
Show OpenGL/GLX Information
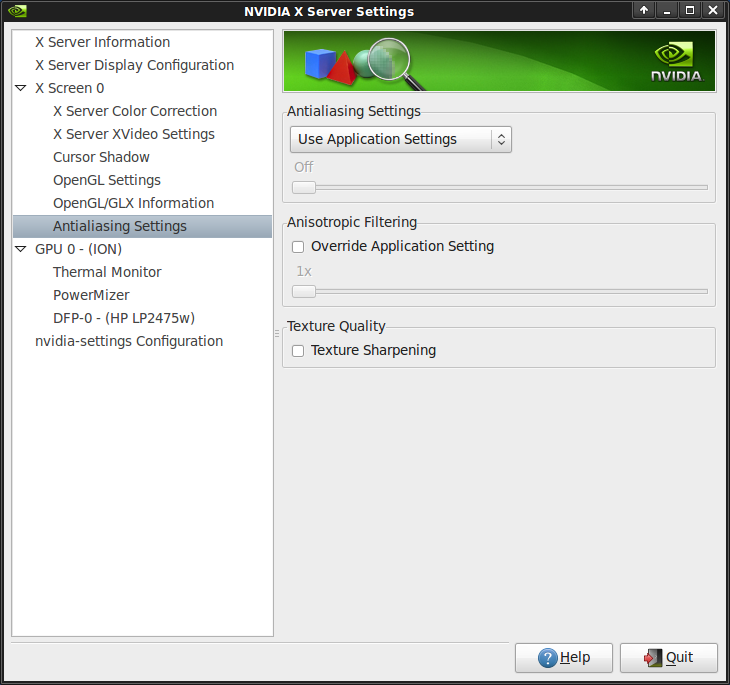133,203
